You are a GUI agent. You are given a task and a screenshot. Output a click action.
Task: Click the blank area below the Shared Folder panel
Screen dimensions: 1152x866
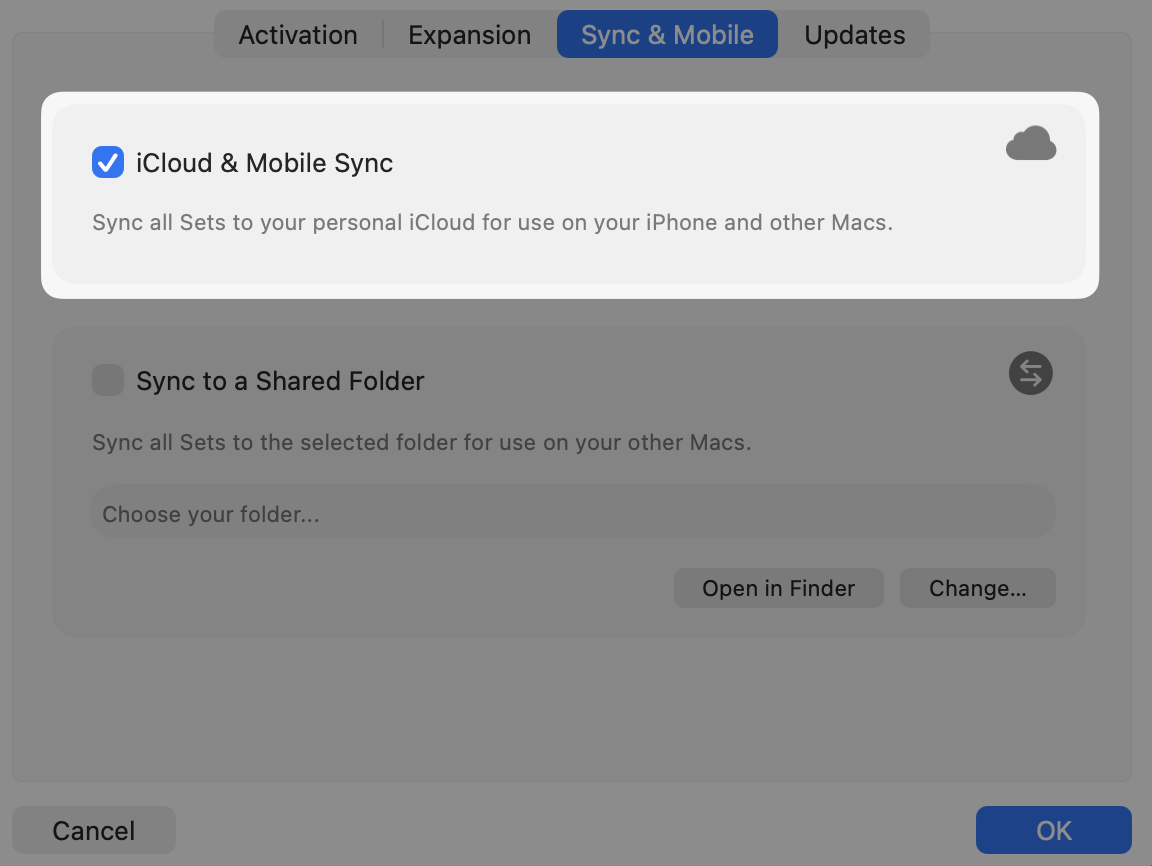(x=570, y=710)
